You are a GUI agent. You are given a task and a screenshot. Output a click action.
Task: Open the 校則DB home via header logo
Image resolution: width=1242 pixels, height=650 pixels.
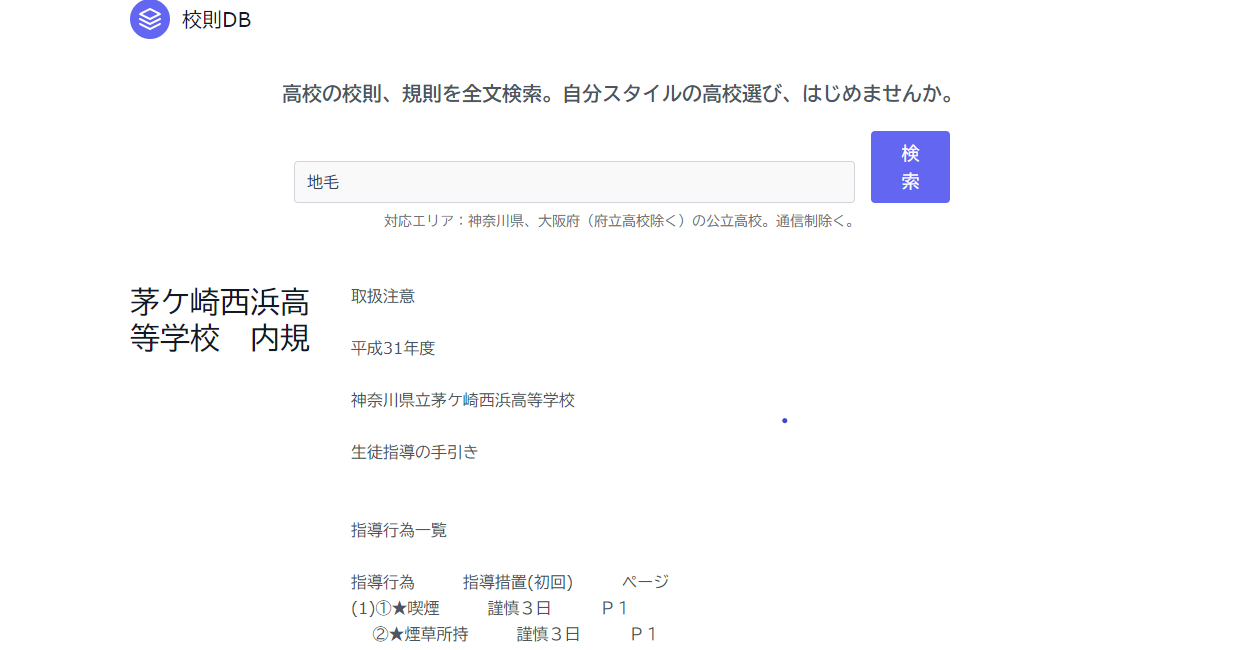(190, 19)
